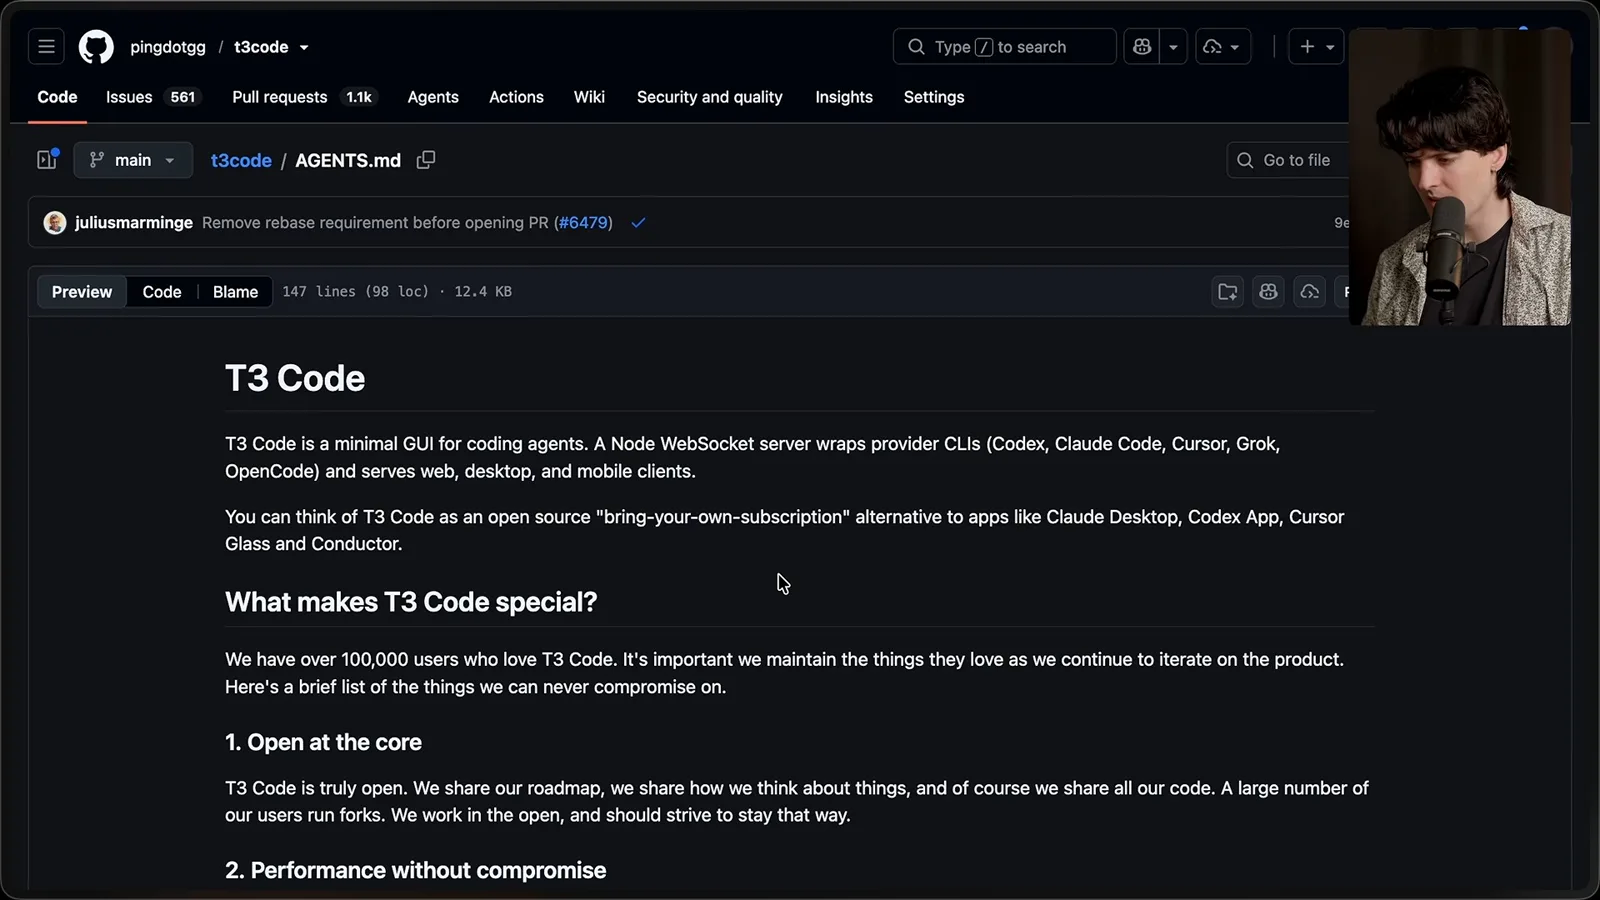This screenshot has width=1600, height=900.
Task: Open juliusmarminge's profile link
Action: click(x=134, y=223)
